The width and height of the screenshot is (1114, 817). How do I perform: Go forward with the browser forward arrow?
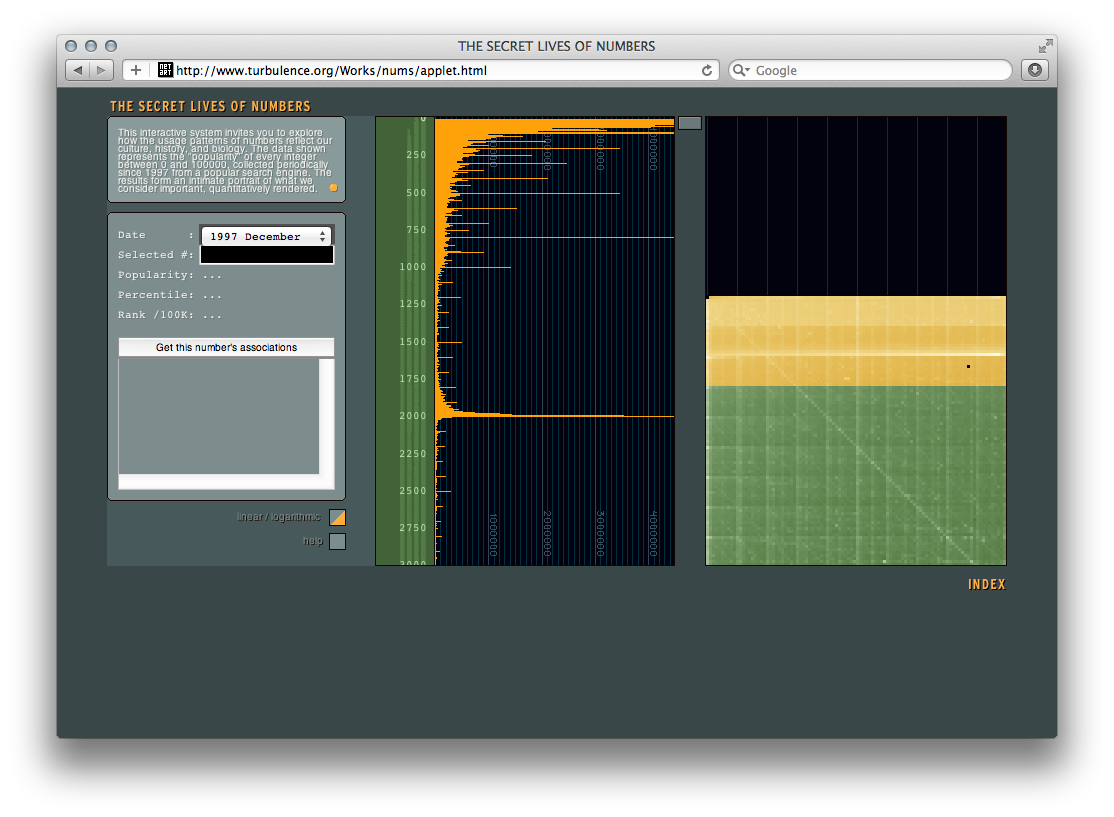point(102,70)
